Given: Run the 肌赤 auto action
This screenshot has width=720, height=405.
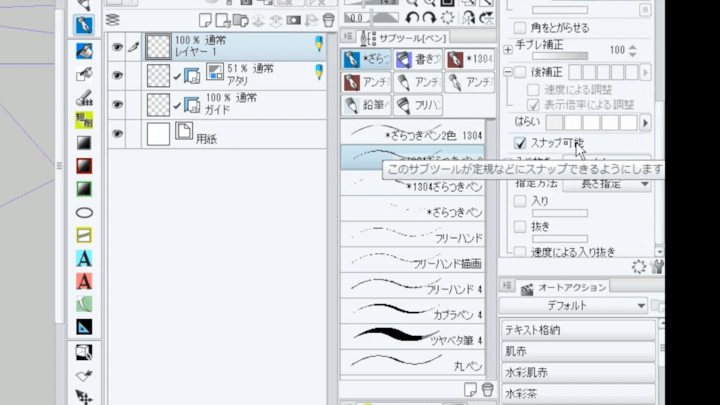Looking at the screenshot, I should pyautogui.click(x=578, y=351).
